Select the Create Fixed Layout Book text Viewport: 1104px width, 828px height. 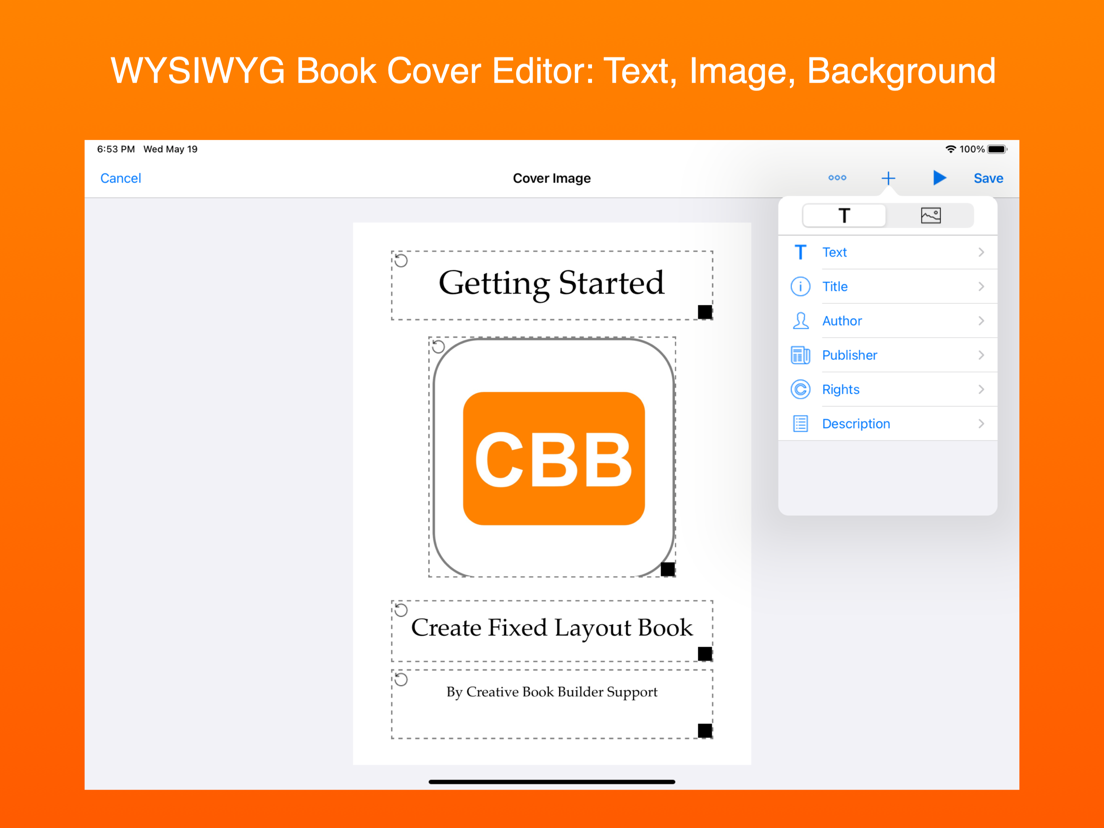click(551, 628)
